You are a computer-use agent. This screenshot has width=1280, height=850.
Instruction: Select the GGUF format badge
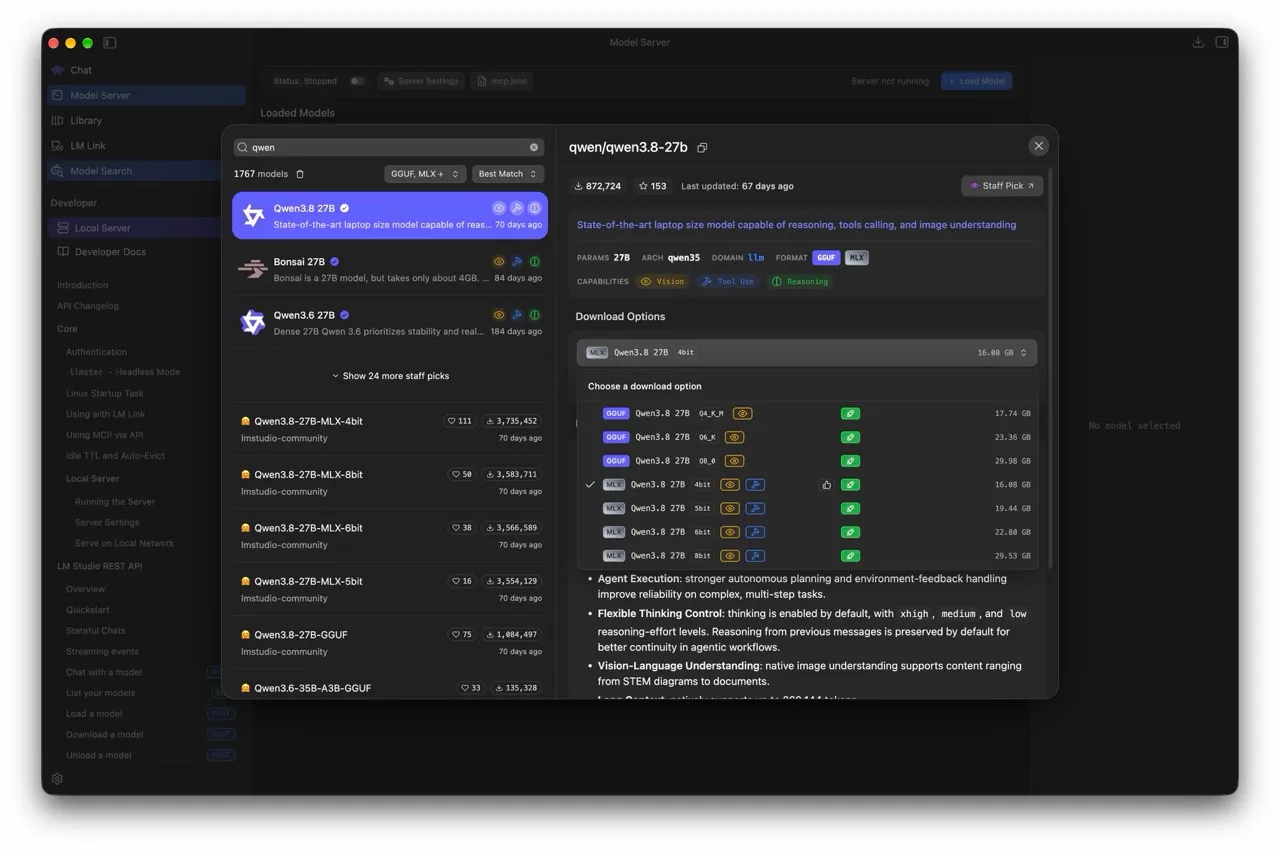click(x=826, y=257)
